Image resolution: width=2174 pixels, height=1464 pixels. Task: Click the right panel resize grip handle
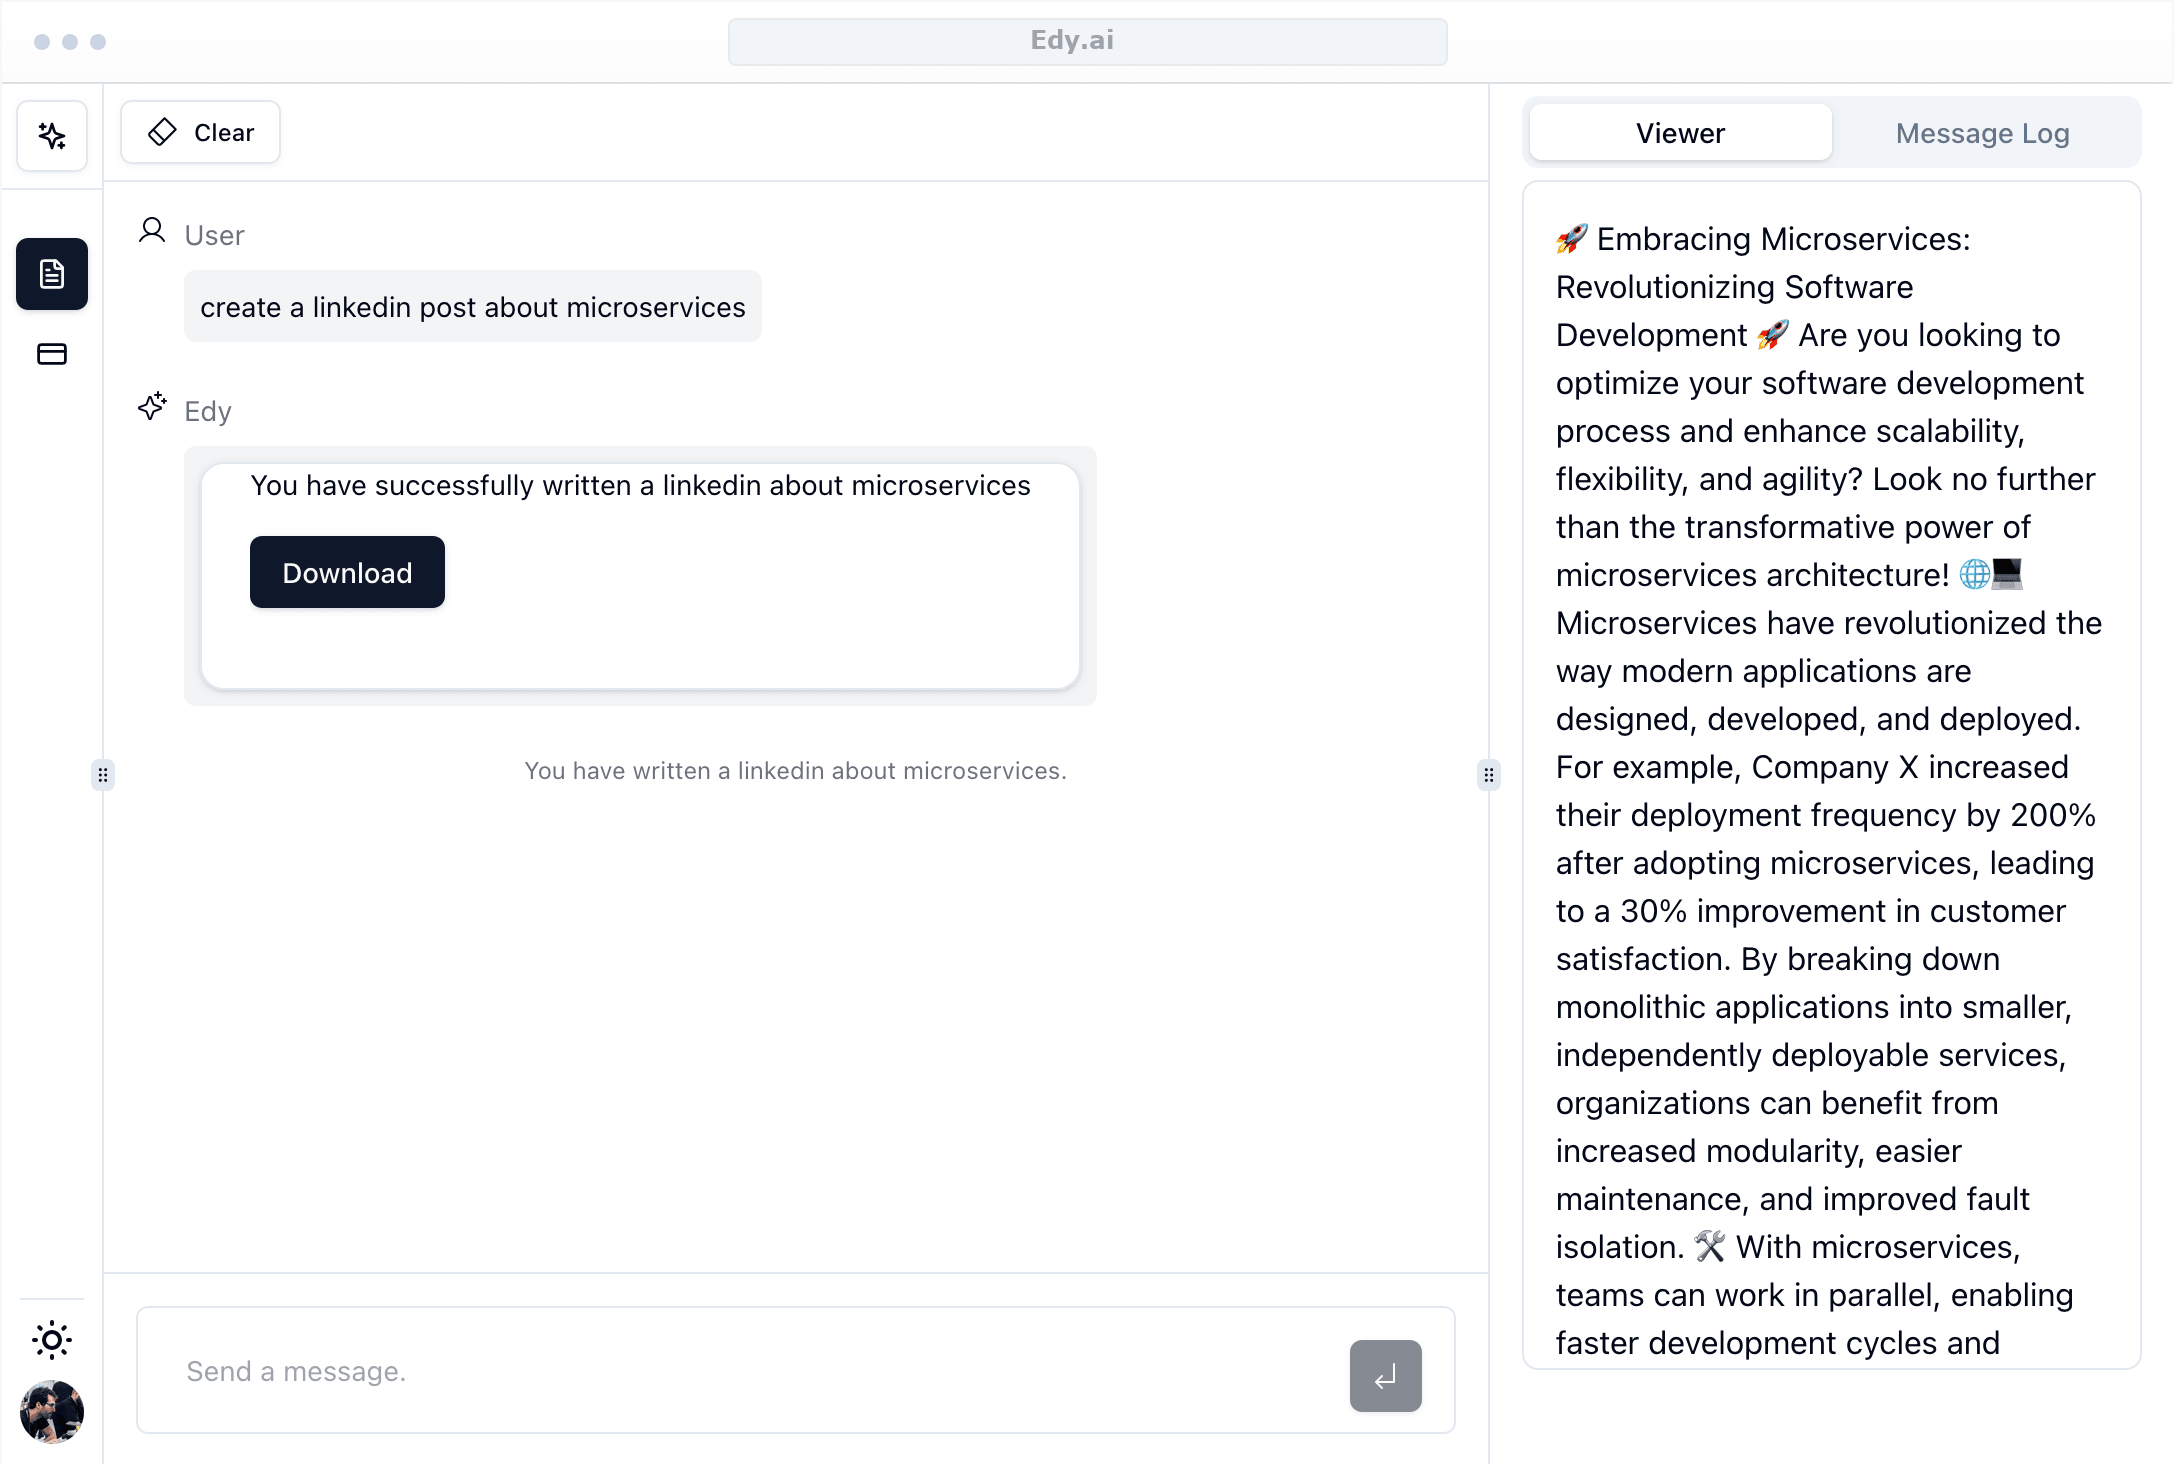coord(1489,775)
